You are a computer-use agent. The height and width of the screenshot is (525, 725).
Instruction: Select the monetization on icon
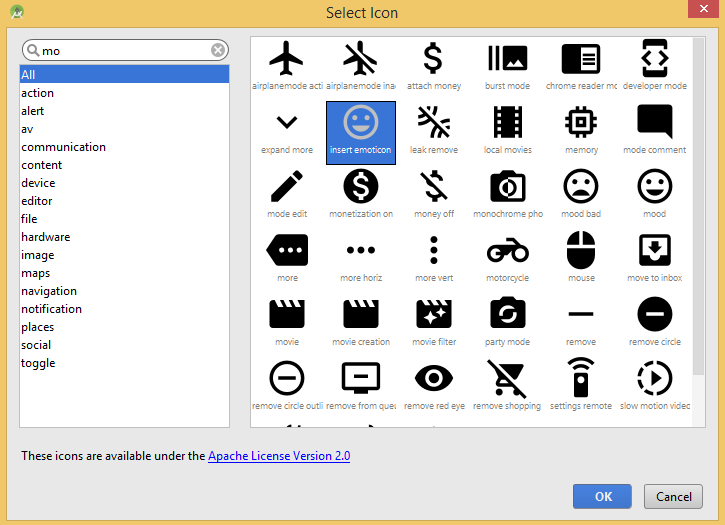click(x=361, y=186)
